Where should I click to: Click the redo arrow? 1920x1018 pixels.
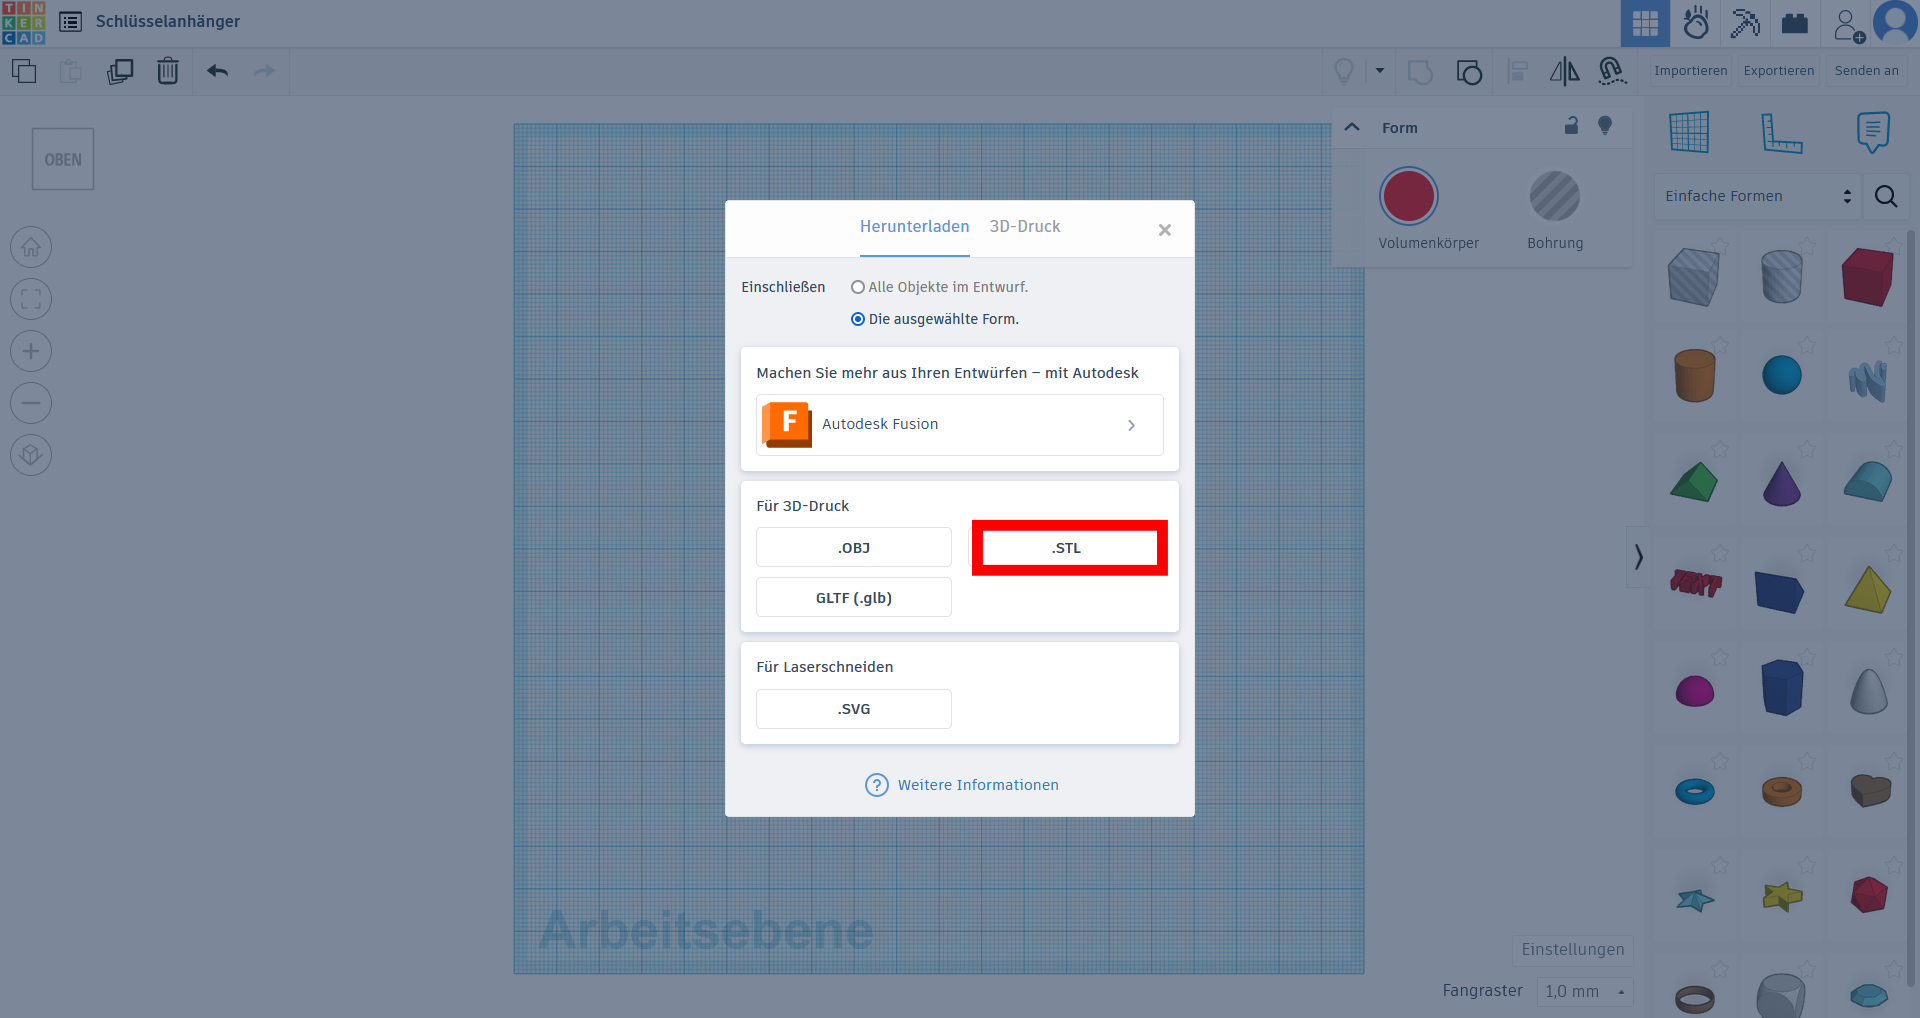(x=264, y=71)
